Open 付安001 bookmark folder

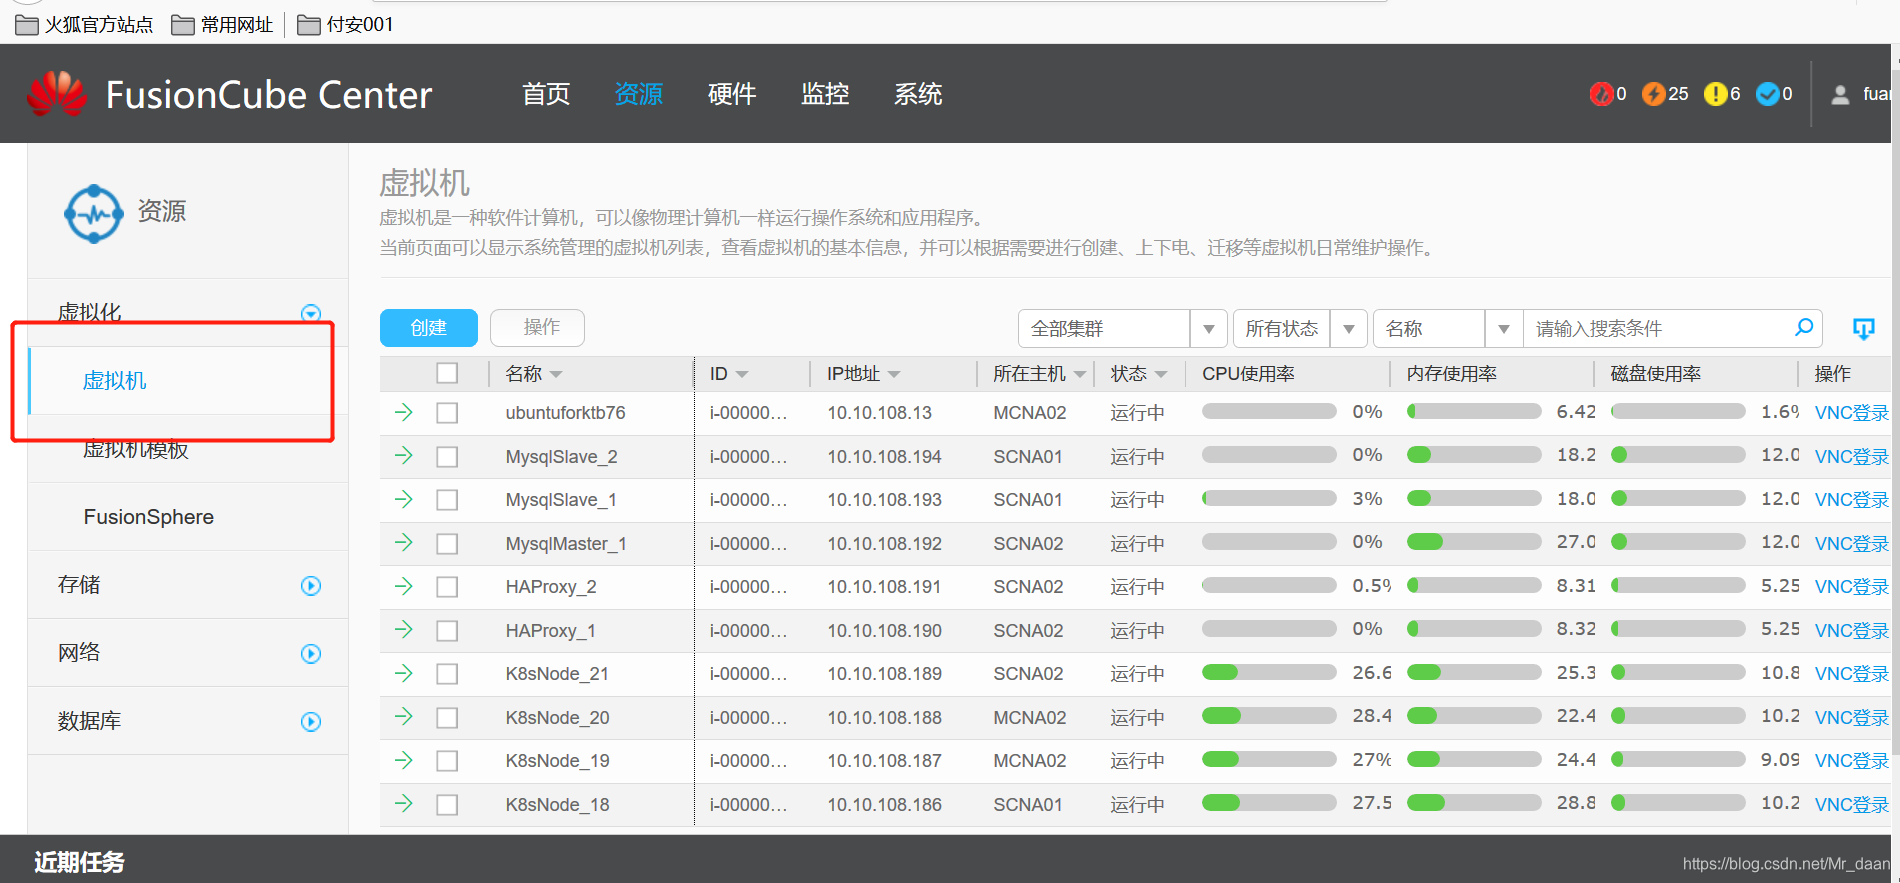point(345,24)
